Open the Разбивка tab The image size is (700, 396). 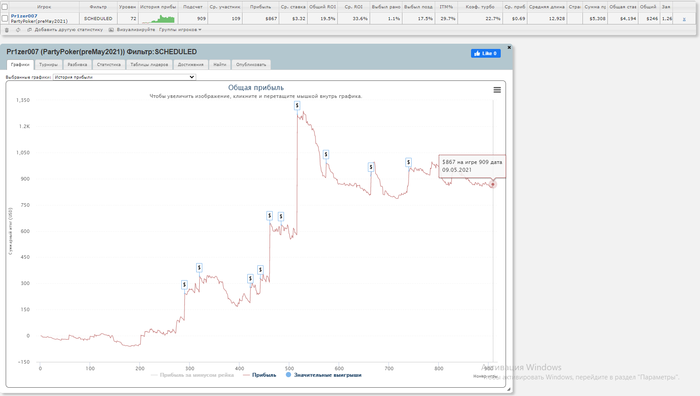coord(77,65)
